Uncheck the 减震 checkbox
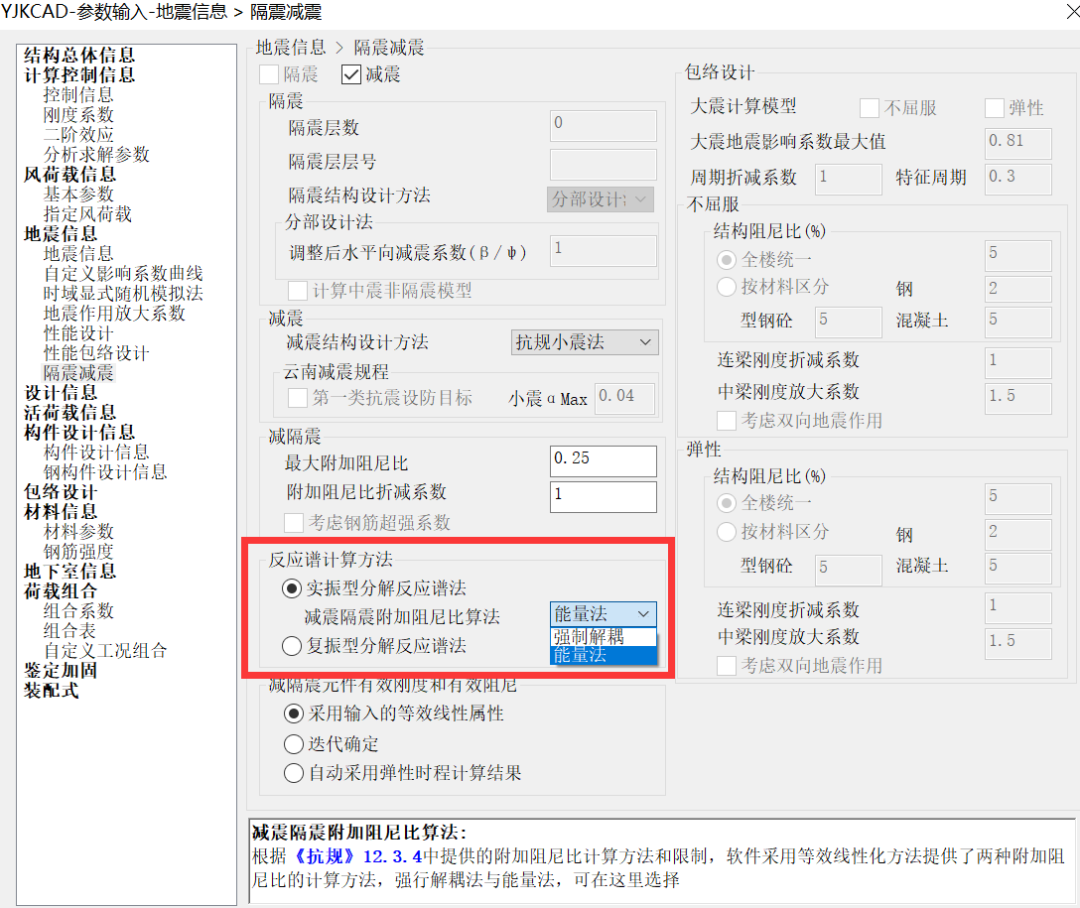The width and height of the screenshot is (1080, 908). coord(351,74)
